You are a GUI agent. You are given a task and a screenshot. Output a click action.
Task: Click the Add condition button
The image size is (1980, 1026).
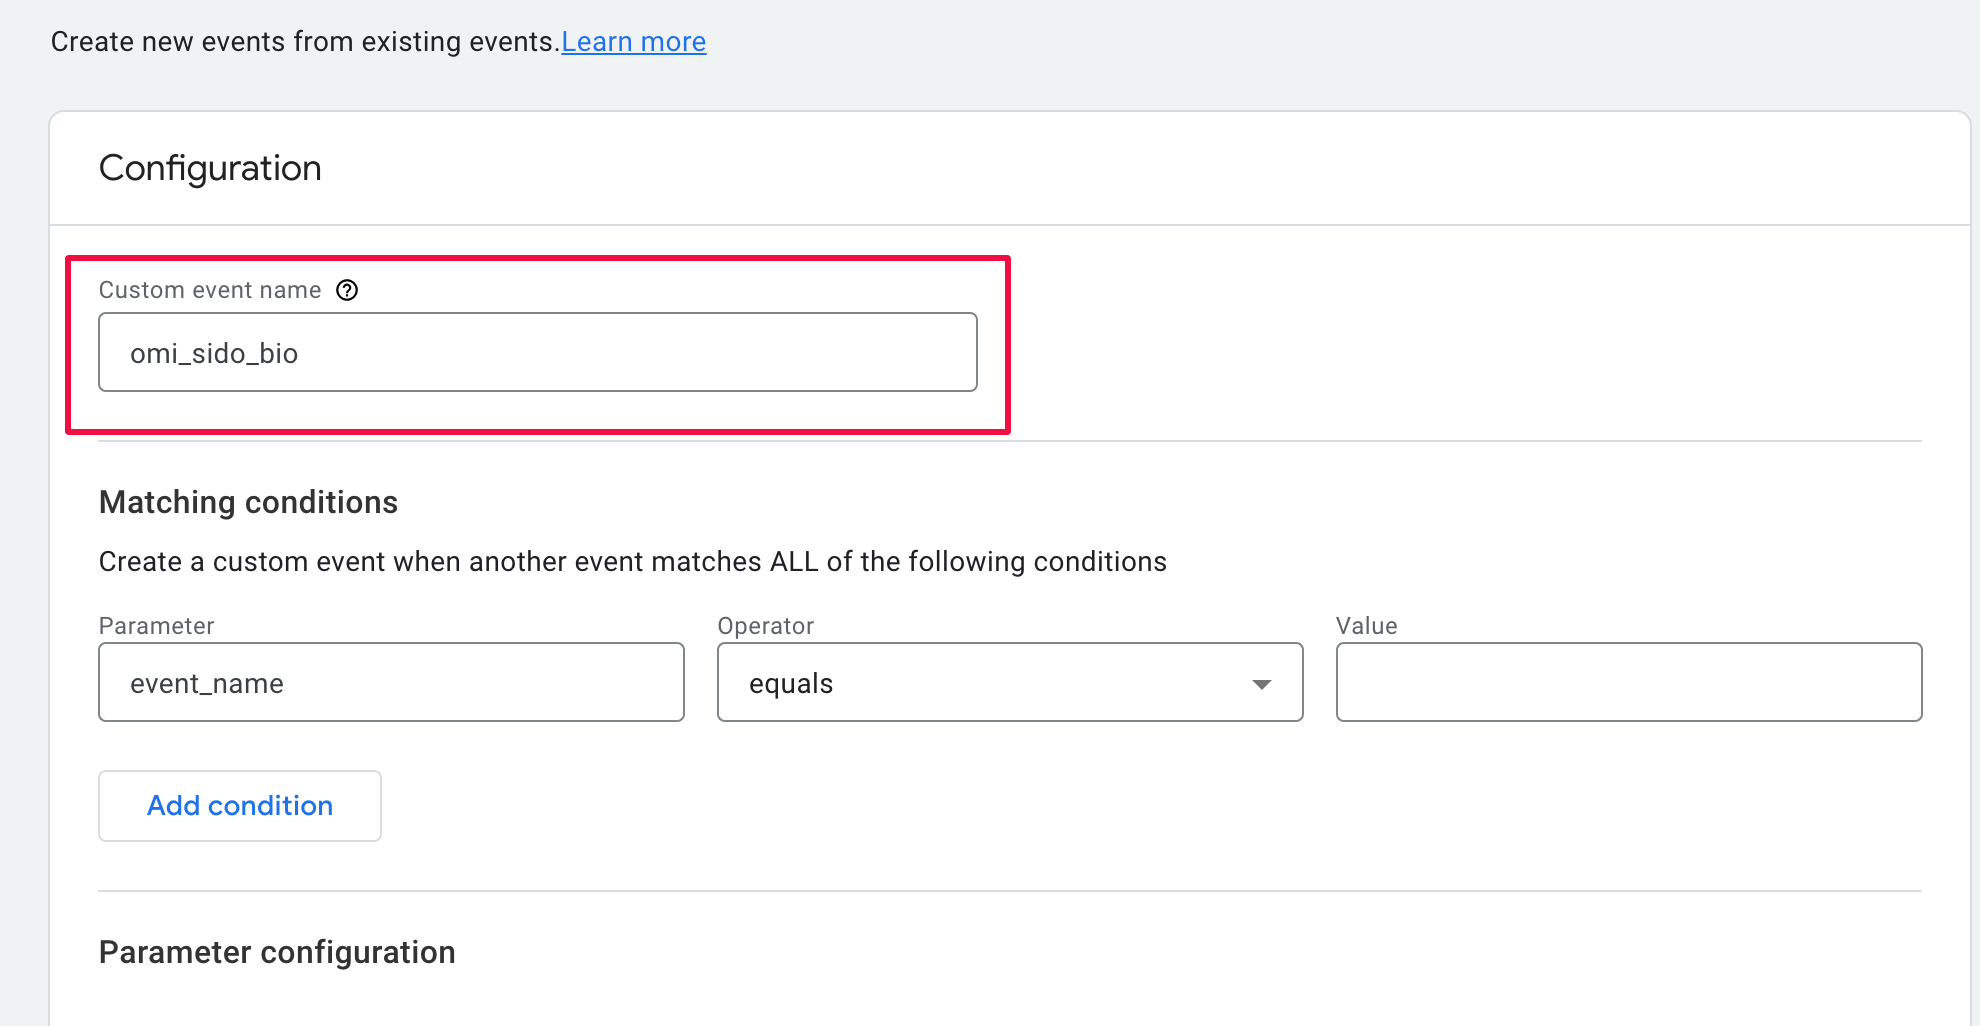(239, 805)
